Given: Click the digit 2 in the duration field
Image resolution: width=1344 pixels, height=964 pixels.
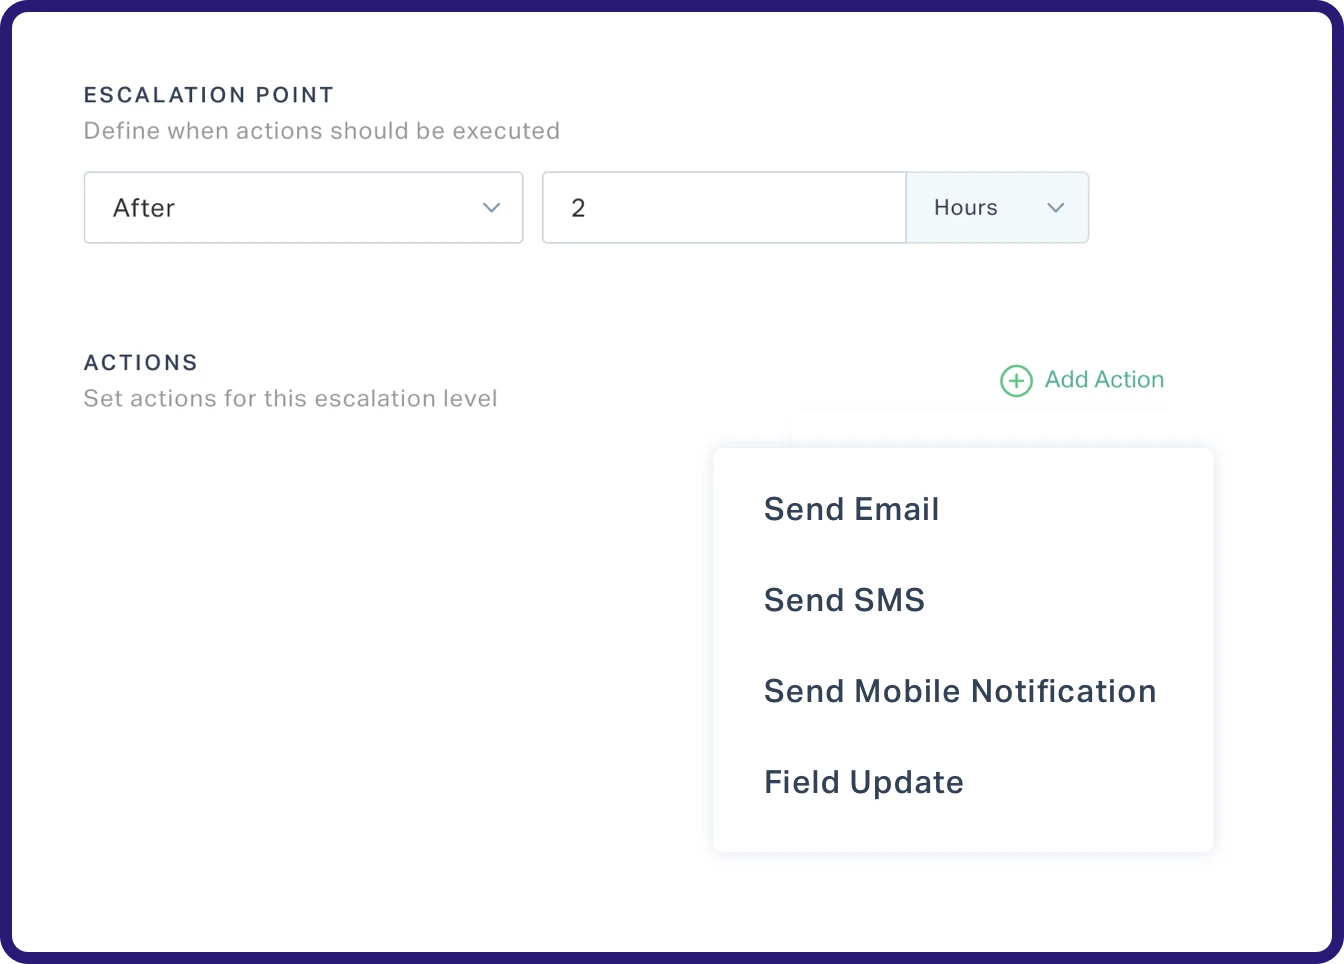Looking at the screenshot, I should coord(578,208).
